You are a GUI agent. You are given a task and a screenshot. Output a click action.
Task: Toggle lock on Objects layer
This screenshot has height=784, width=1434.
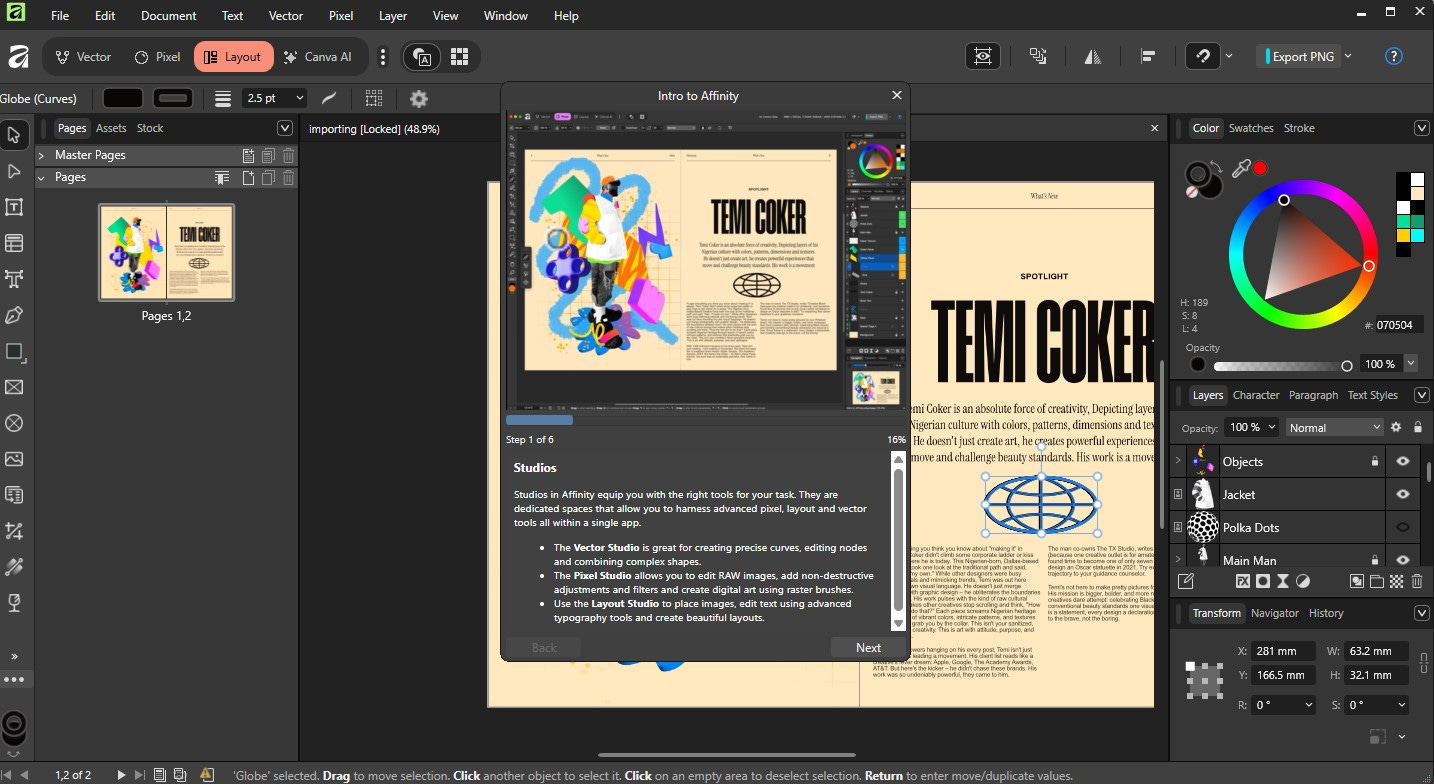click(x=1375, y=461)
